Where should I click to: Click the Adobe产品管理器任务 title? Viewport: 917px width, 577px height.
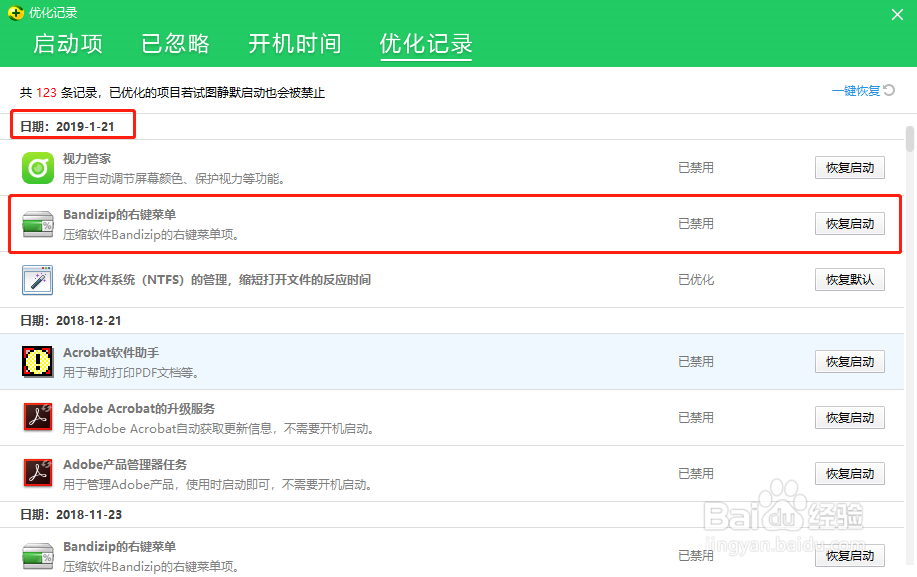(125, 465)
